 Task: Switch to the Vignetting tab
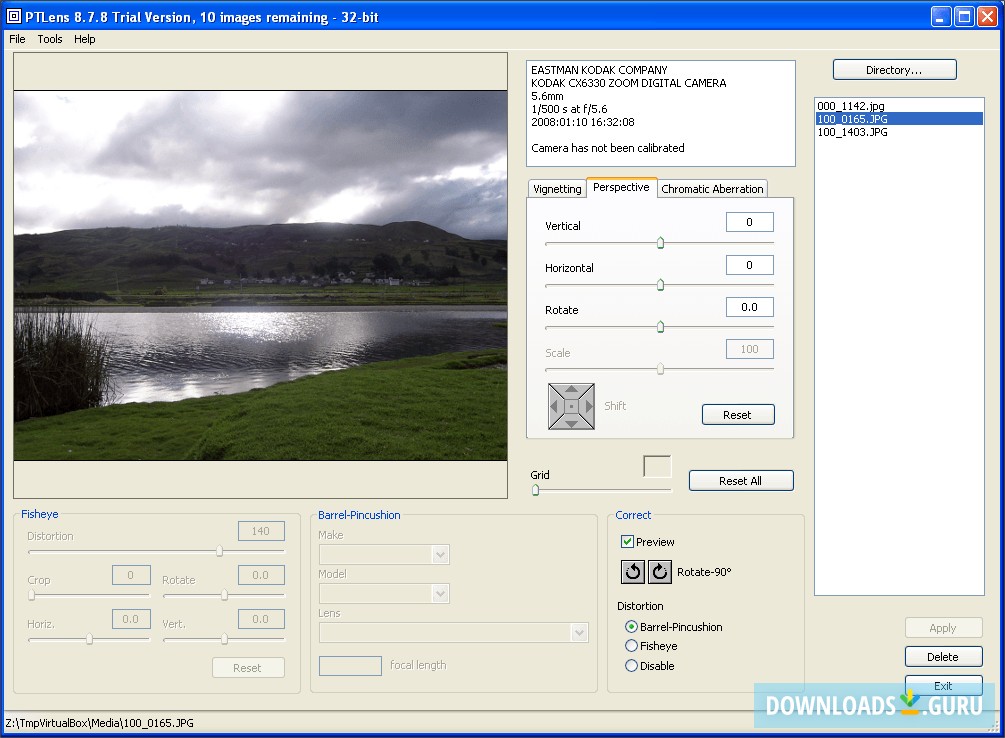point(557,189)
